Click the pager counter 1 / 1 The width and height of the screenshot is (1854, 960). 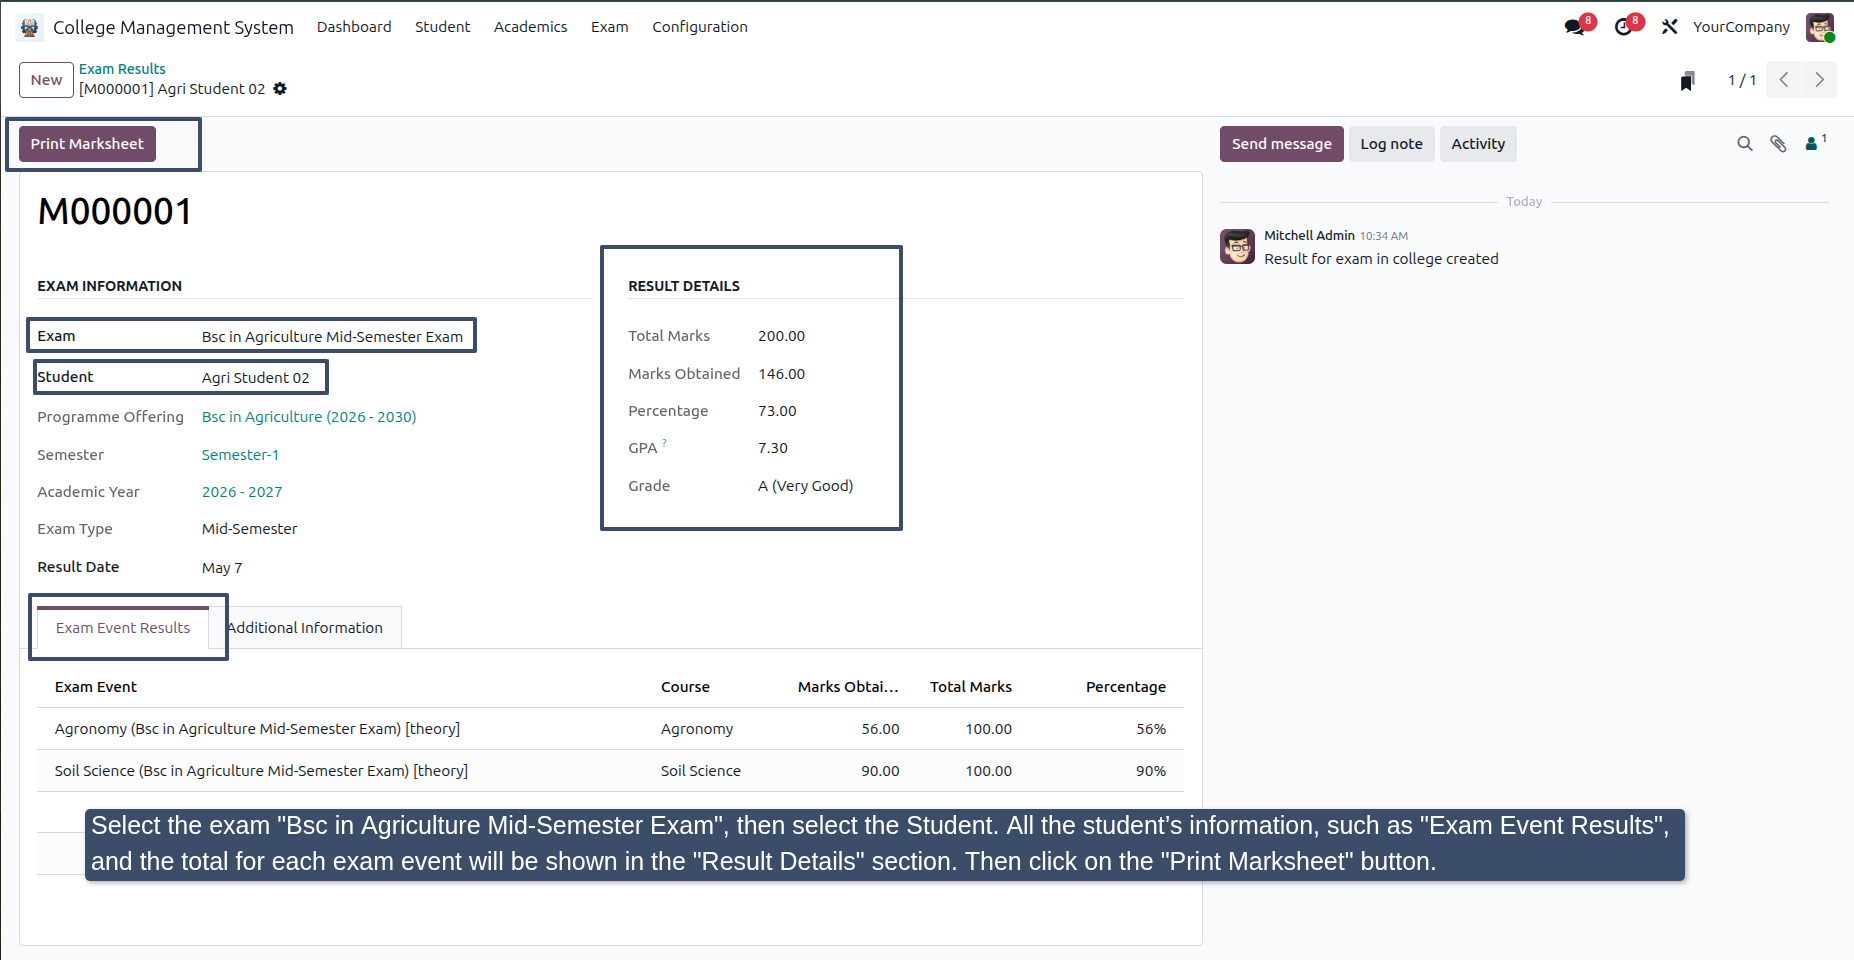click(x=1742, y=80)
